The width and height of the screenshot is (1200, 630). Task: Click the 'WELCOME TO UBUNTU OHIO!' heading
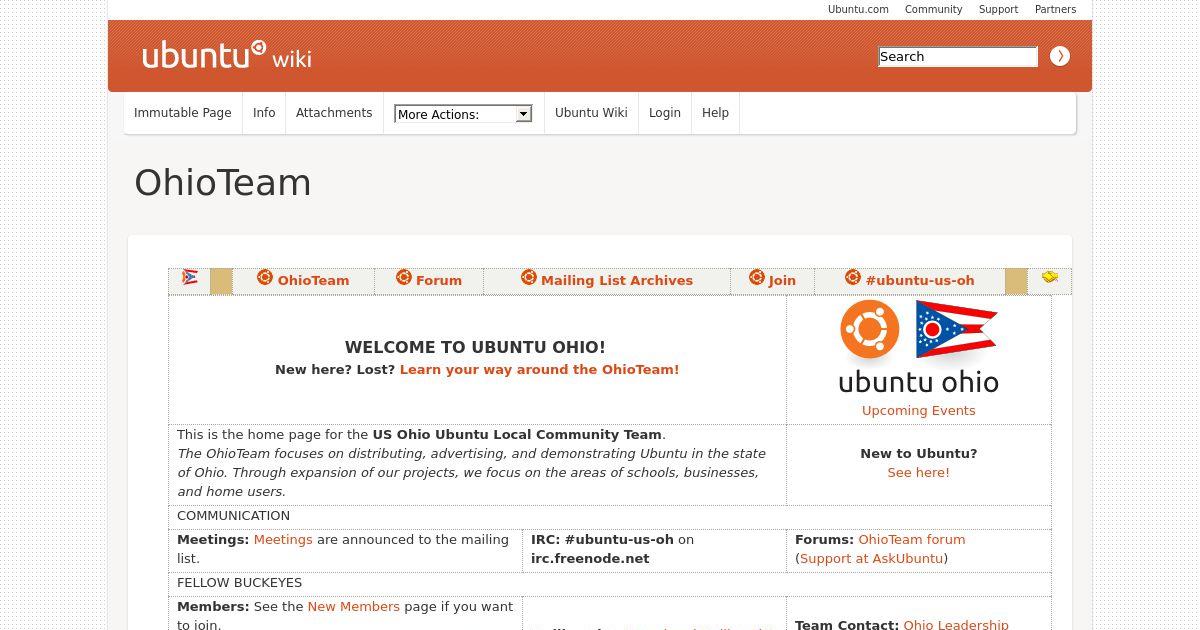[475, 348]
